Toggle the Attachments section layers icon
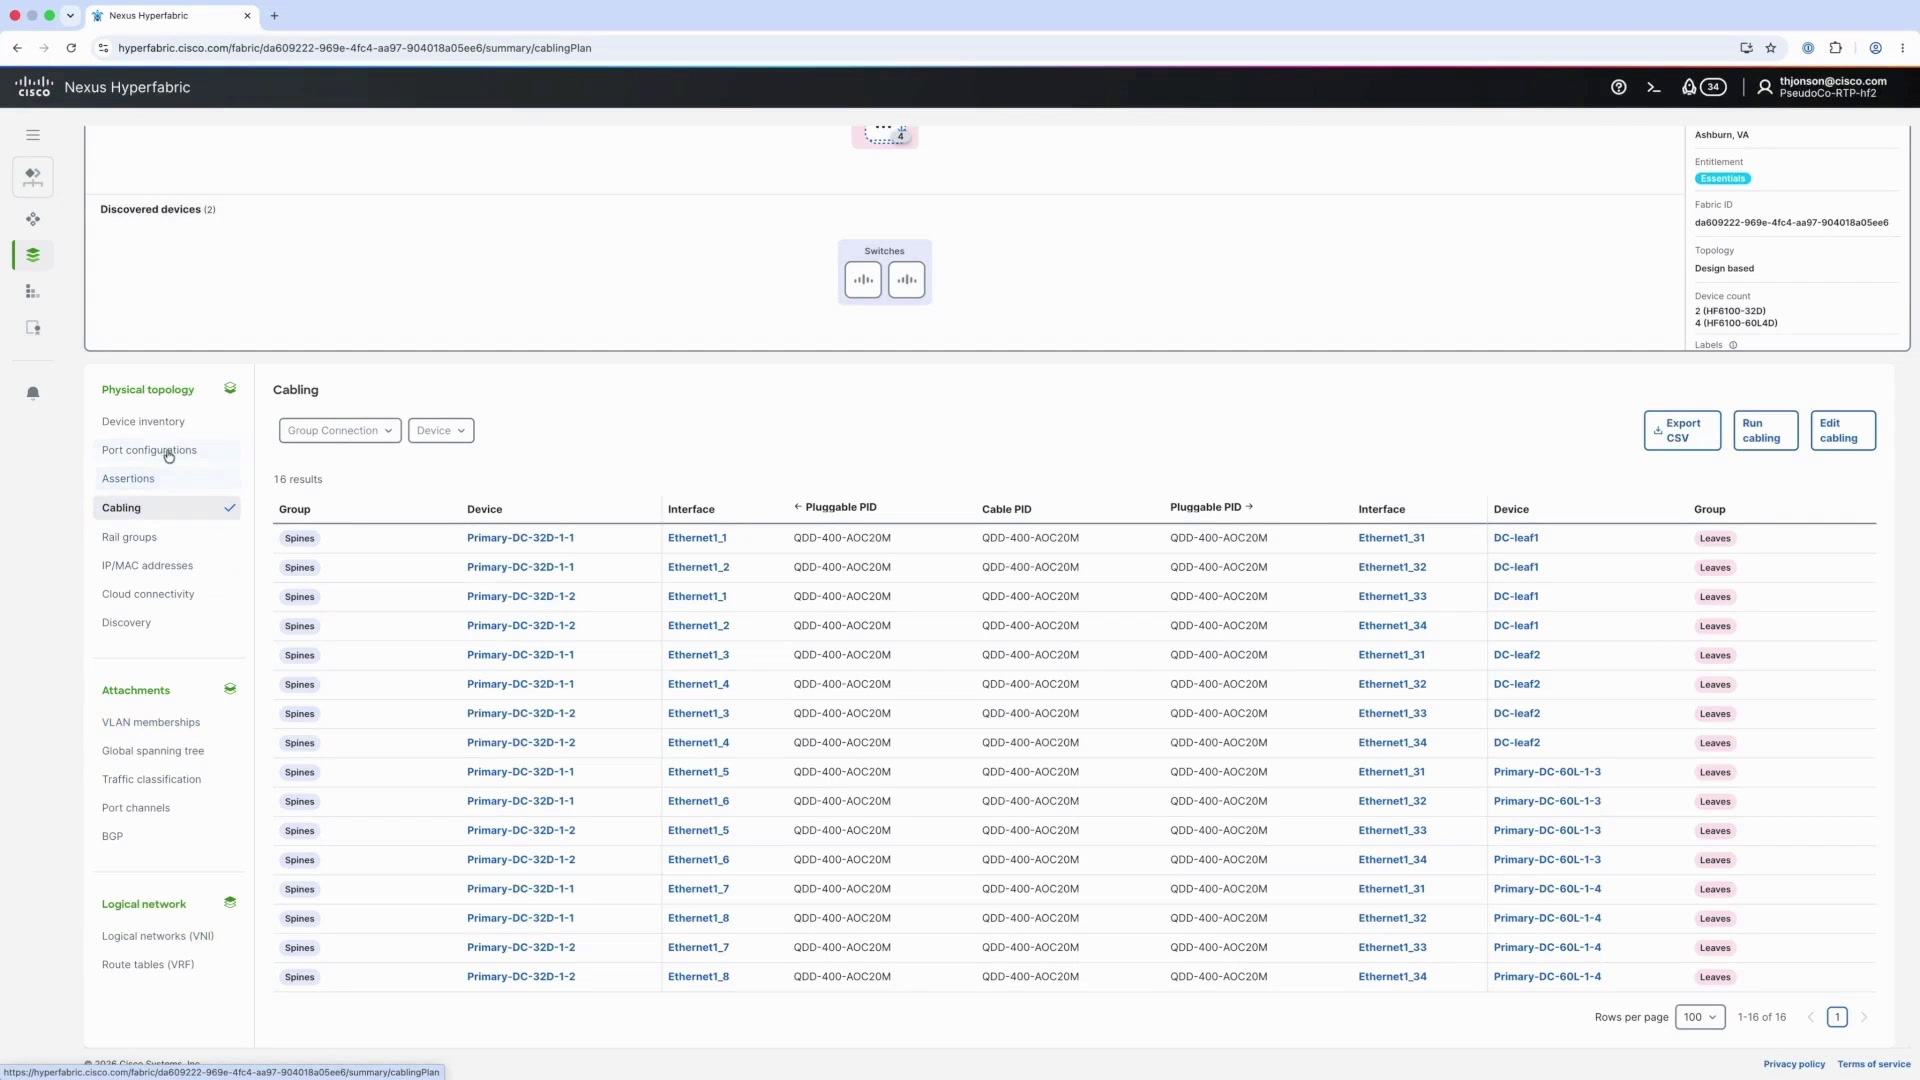The height and width of the screenshot is (1080, 1920). (x=230, y=689)
